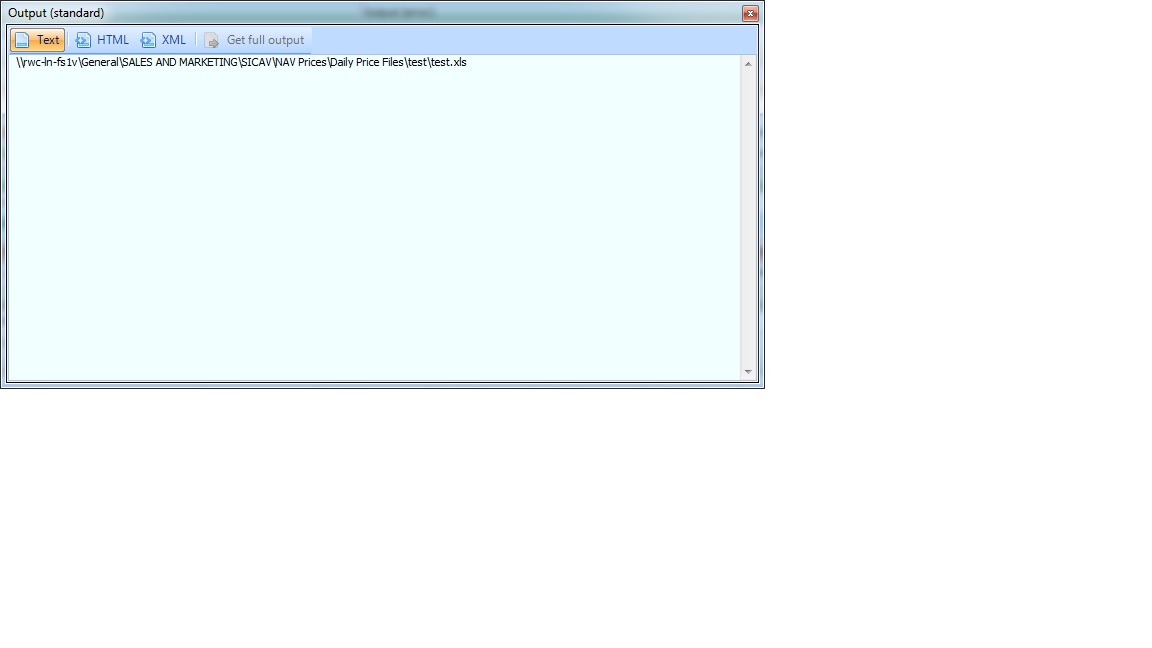Click the HTML format icon

(83, 40)
